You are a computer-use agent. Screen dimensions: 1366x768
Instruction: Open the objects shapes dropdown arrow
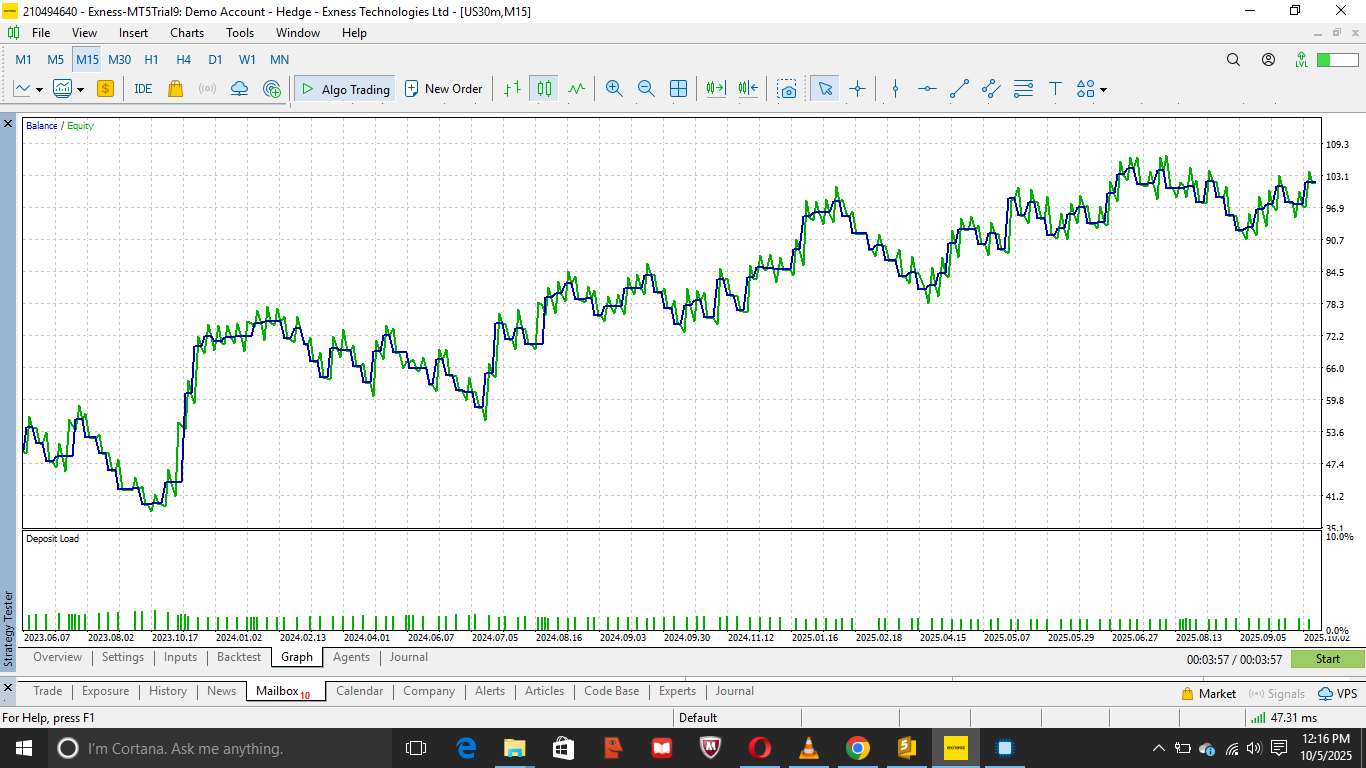1103,90
